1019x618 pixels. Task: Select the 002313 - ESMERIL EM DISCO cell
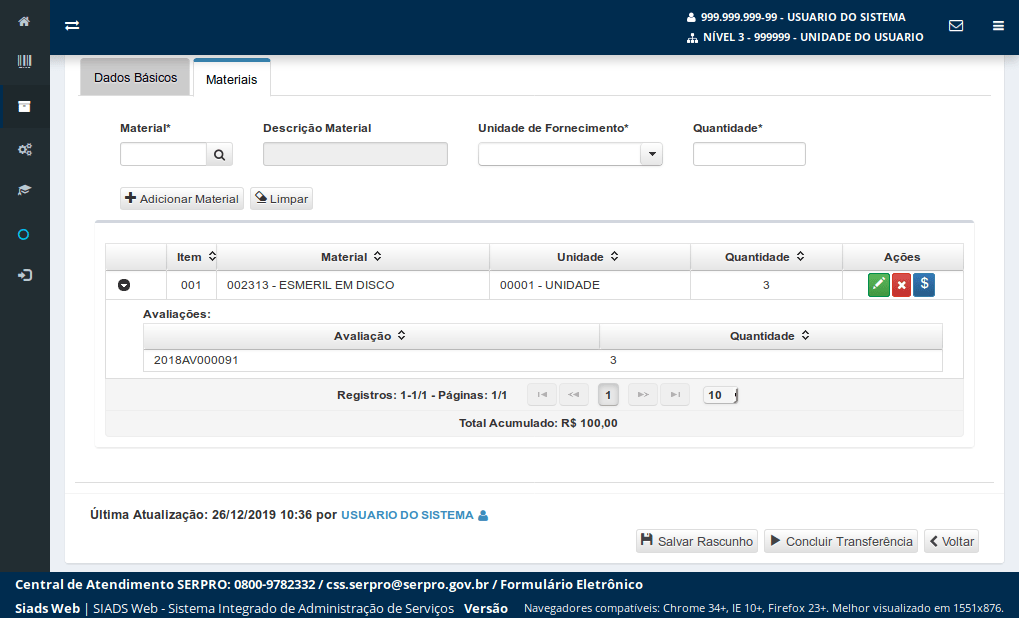point(353,285)
